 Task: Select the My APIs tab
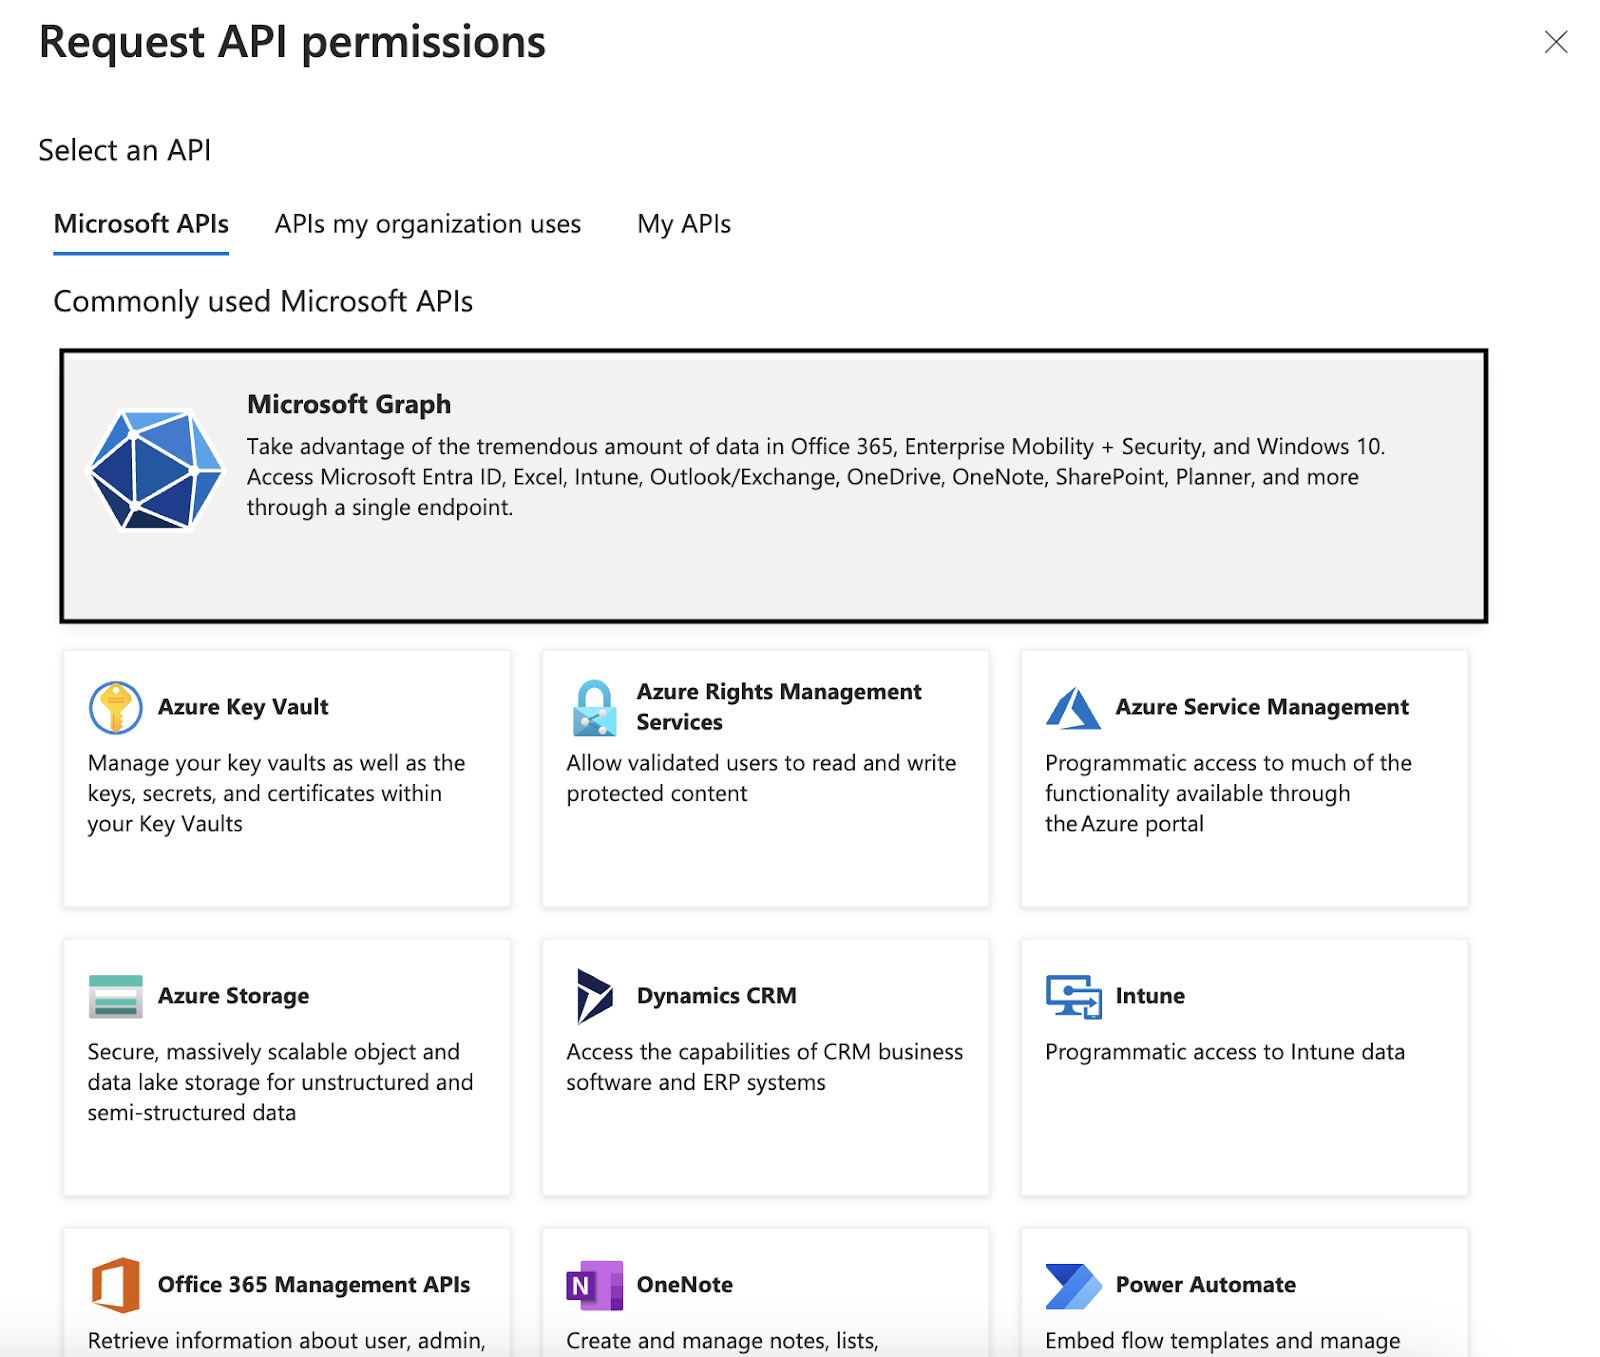[x=684, y=224]
